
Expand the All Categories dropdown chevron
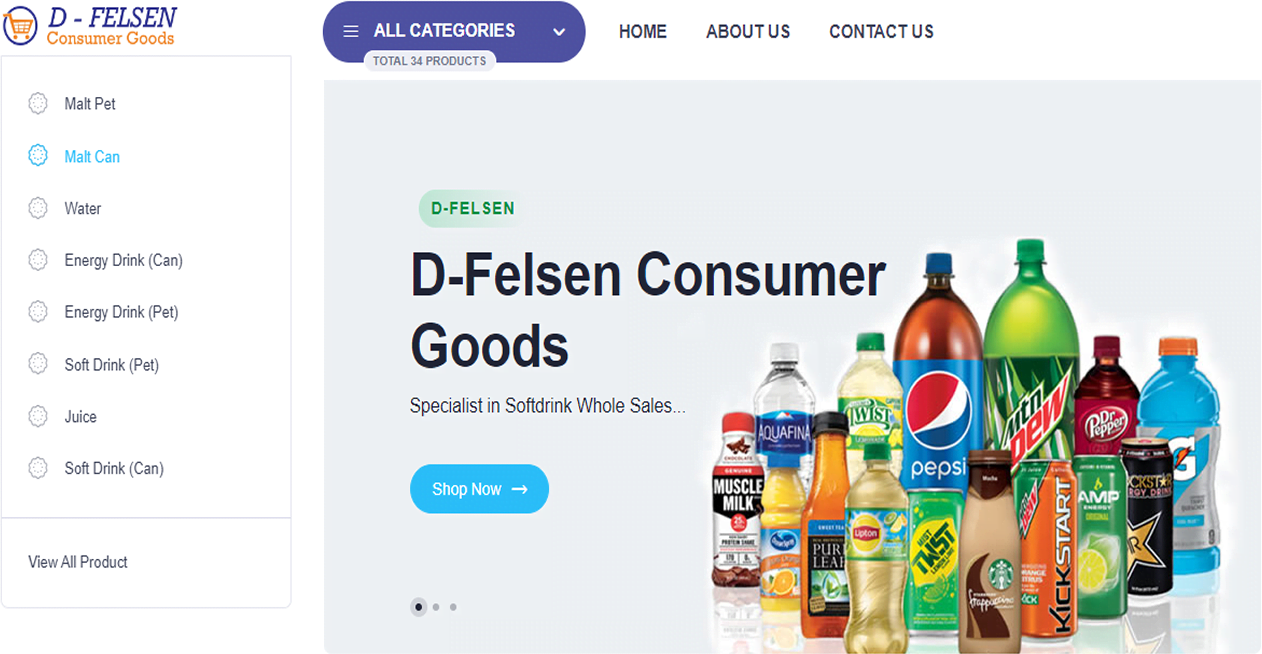(x=559, y=31)
